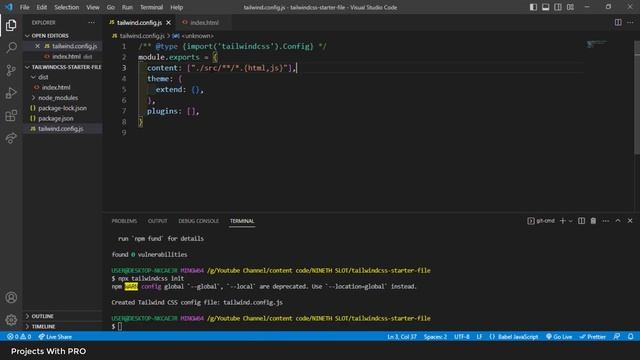This screenshot has width=640, height=360.
Task: Change indentation via Spaces: 2
Action: click(435, 337)
